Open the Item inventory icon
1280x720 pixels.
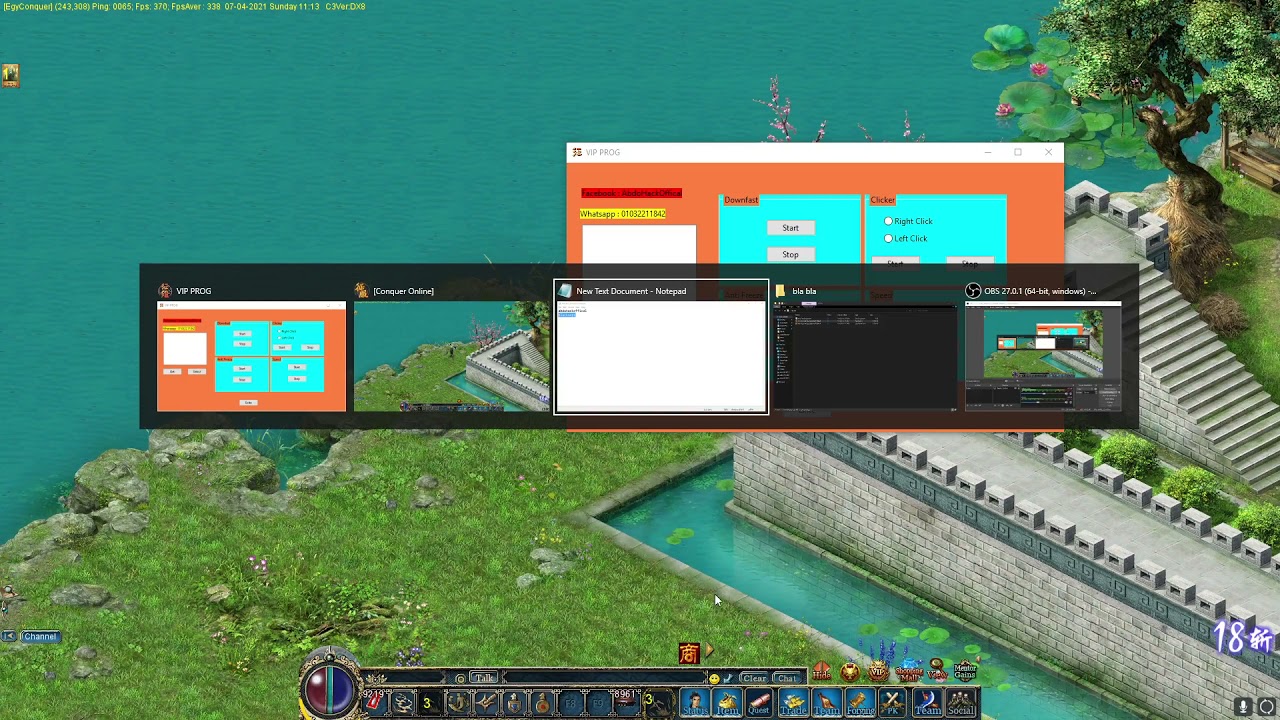coord(727,703)
